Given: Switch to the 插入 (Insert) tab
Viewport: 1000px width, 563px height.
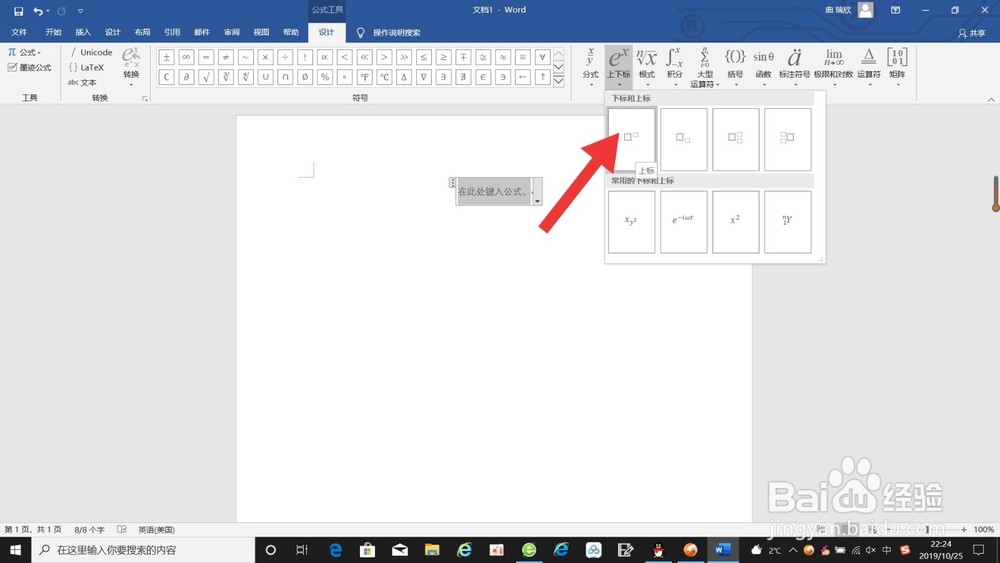Looking at the screenshot, I should (83, 33).
